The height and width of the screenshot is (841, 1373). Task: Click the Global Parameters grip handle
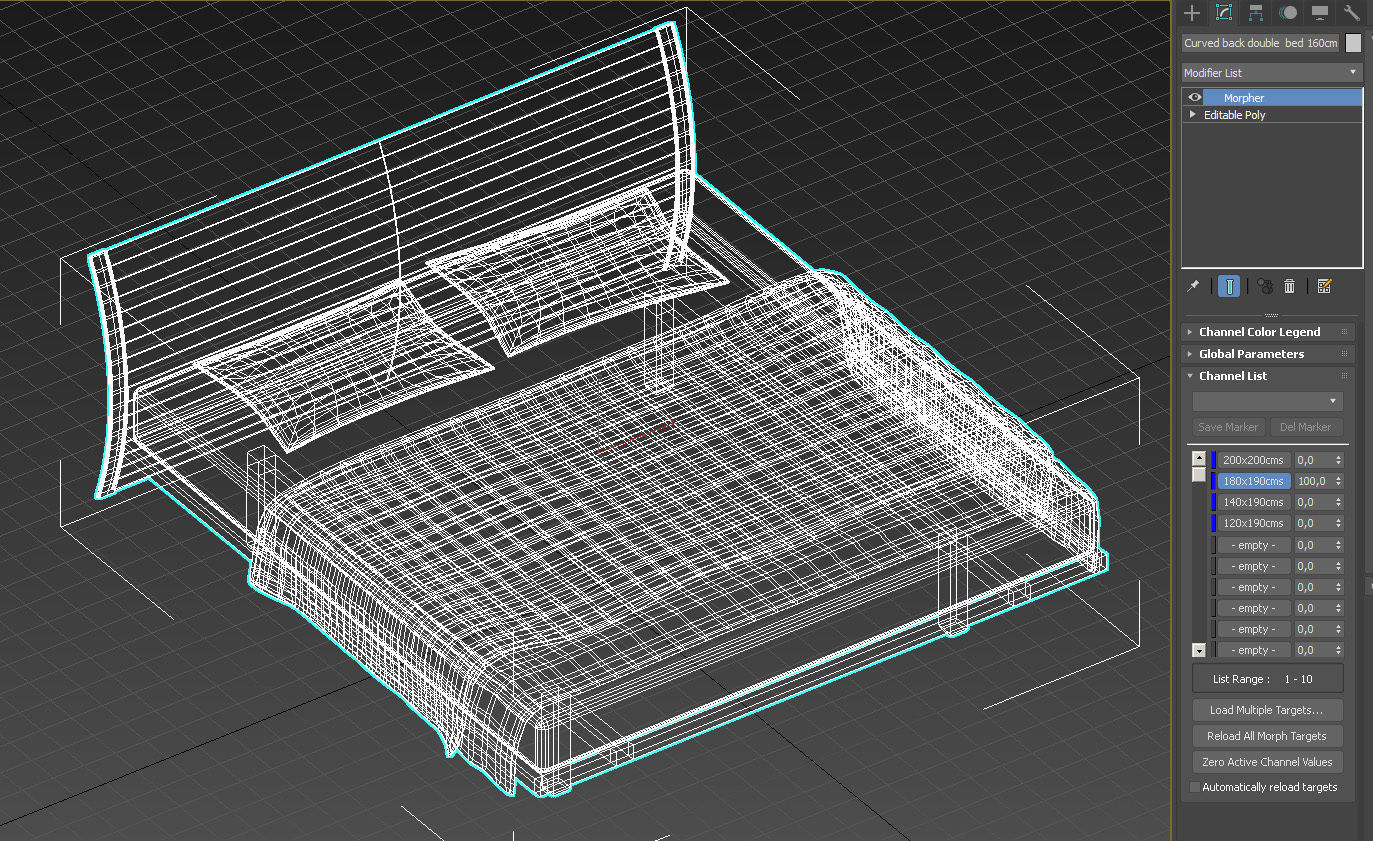(1344, 354)
